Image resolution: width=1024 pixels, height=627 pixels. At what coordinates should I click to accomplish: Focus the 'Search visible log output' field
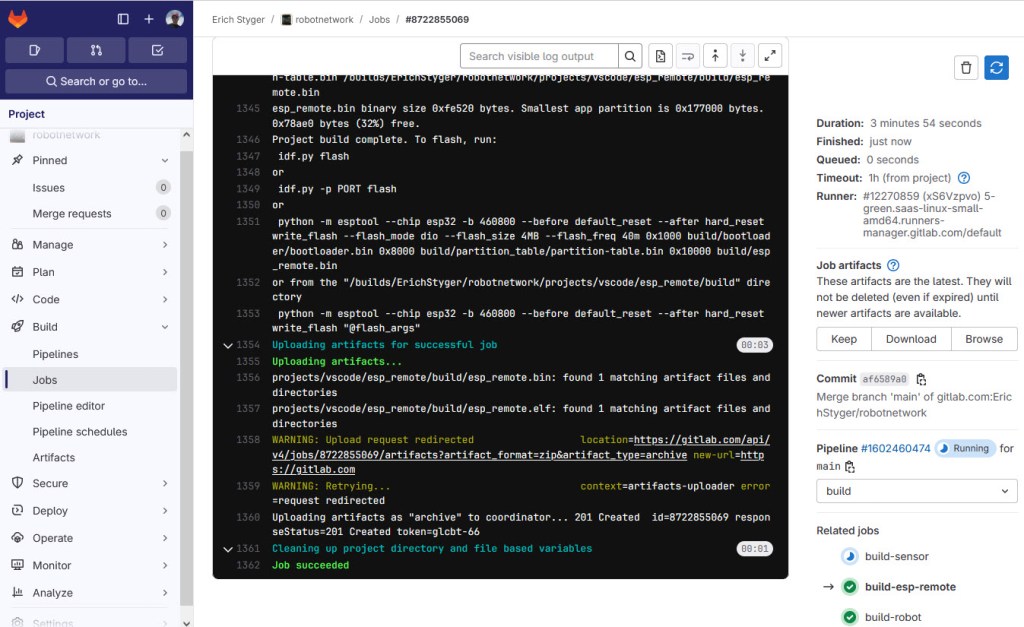tap(540, 56)
